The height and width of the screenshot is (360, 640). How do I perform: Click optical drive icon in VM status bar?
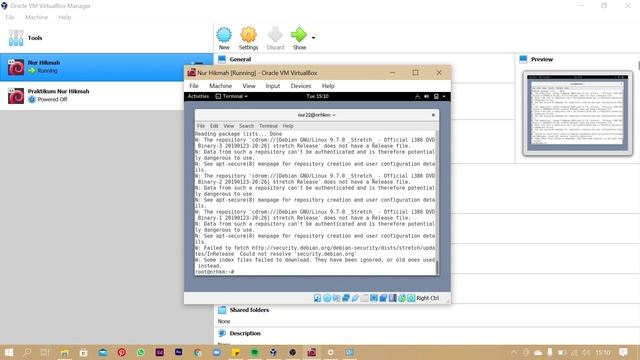click(327, 298)
